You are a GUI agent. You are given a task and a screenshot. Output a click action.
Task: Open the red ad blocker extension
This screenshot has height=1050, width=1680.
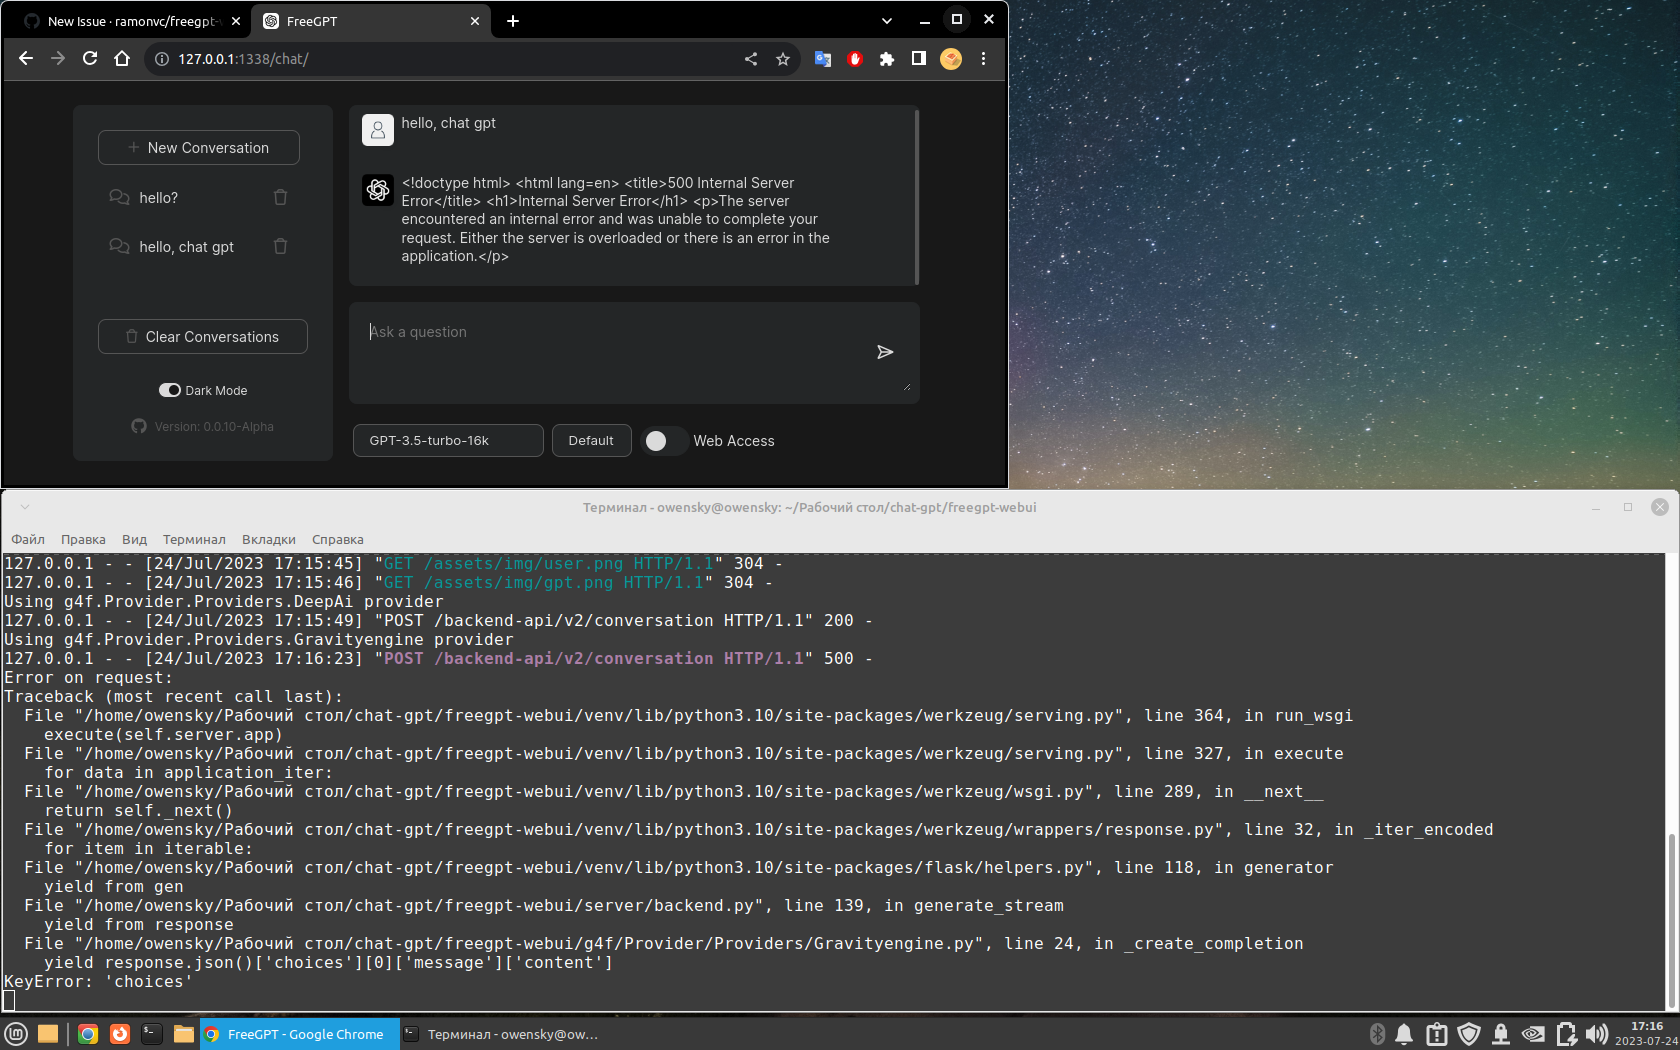pos(855,59)
